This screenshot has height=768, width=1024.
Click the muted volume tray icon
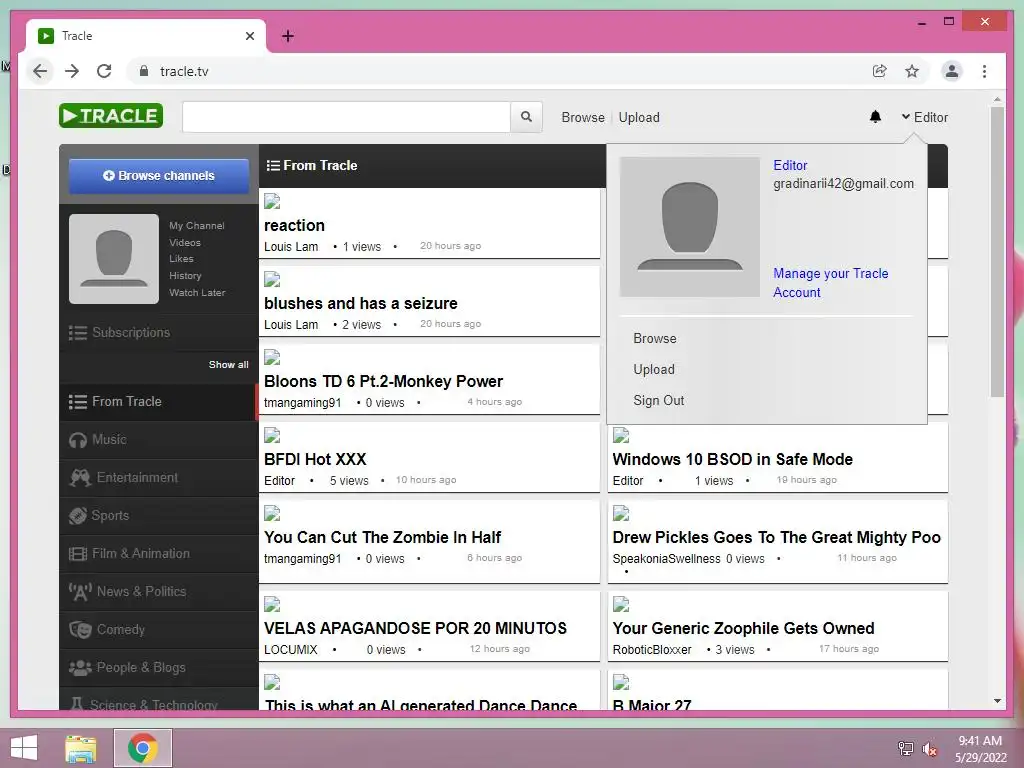click(x=929, y=749)
